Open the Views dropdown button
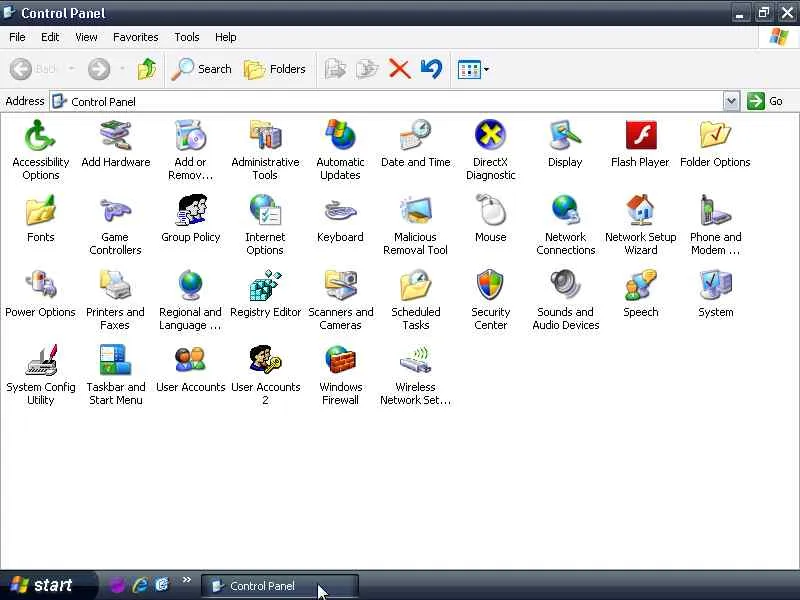800x600 pixels. [x=473, y=69]
